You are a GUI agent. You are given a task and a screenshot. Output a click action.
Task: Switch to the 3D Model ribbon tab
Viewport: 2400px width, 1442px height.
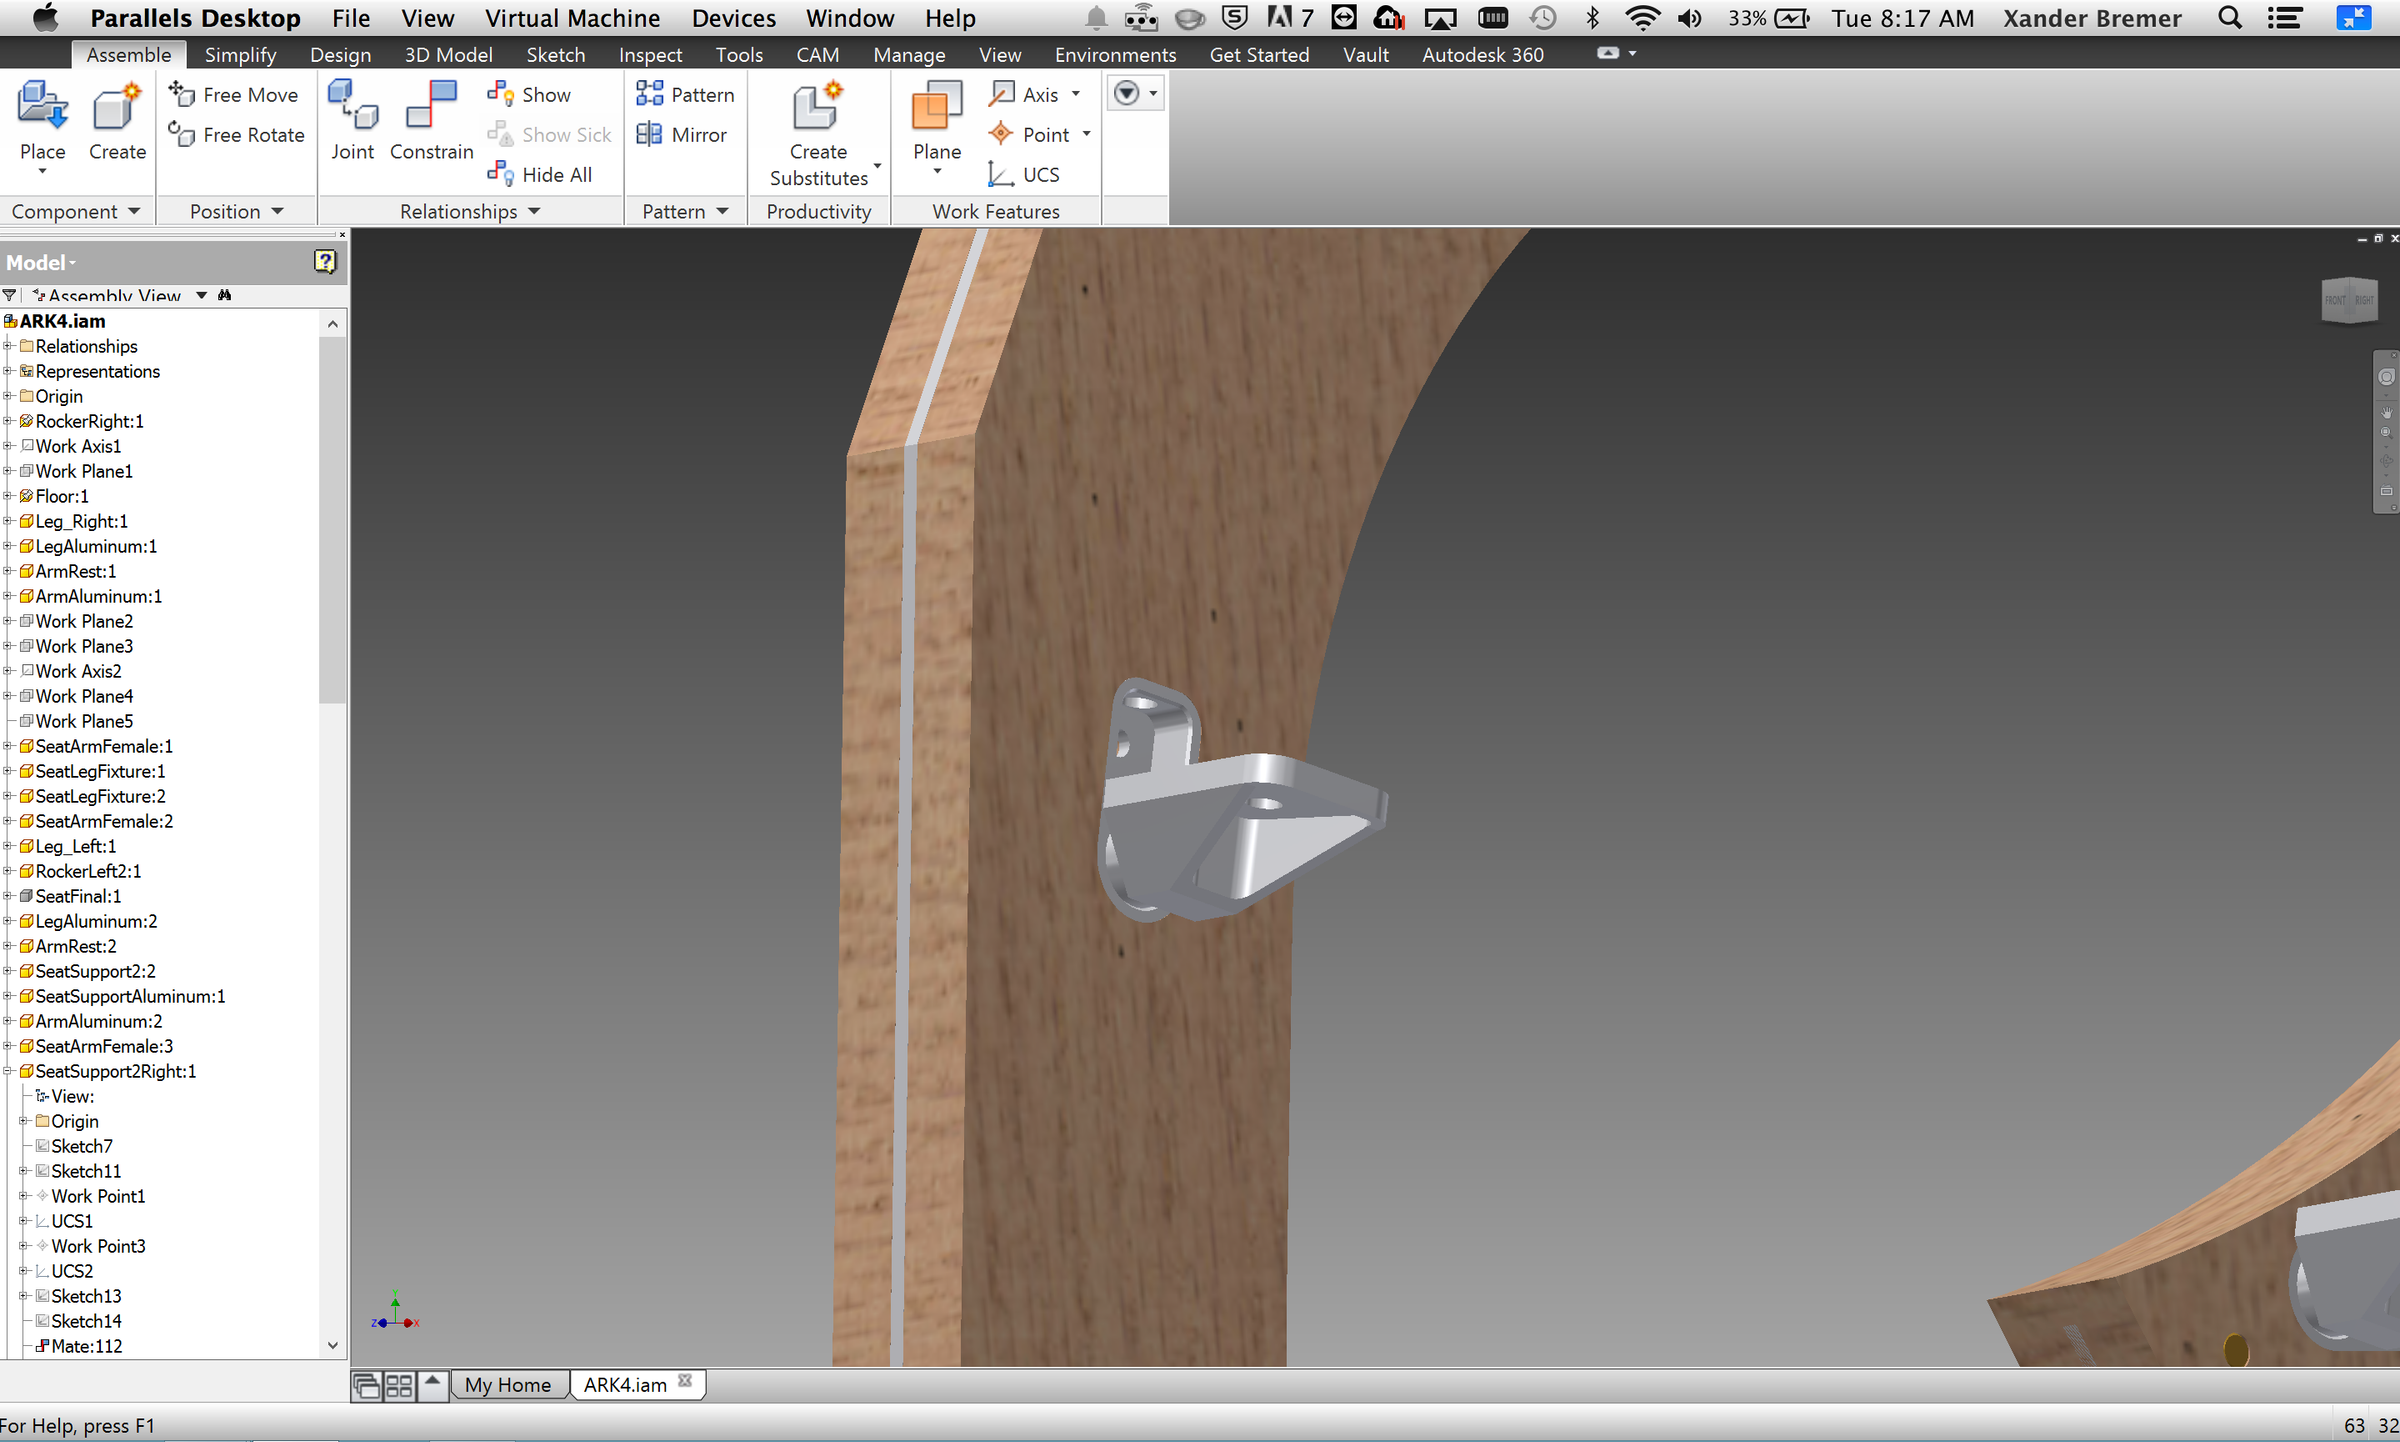(448, 55)
